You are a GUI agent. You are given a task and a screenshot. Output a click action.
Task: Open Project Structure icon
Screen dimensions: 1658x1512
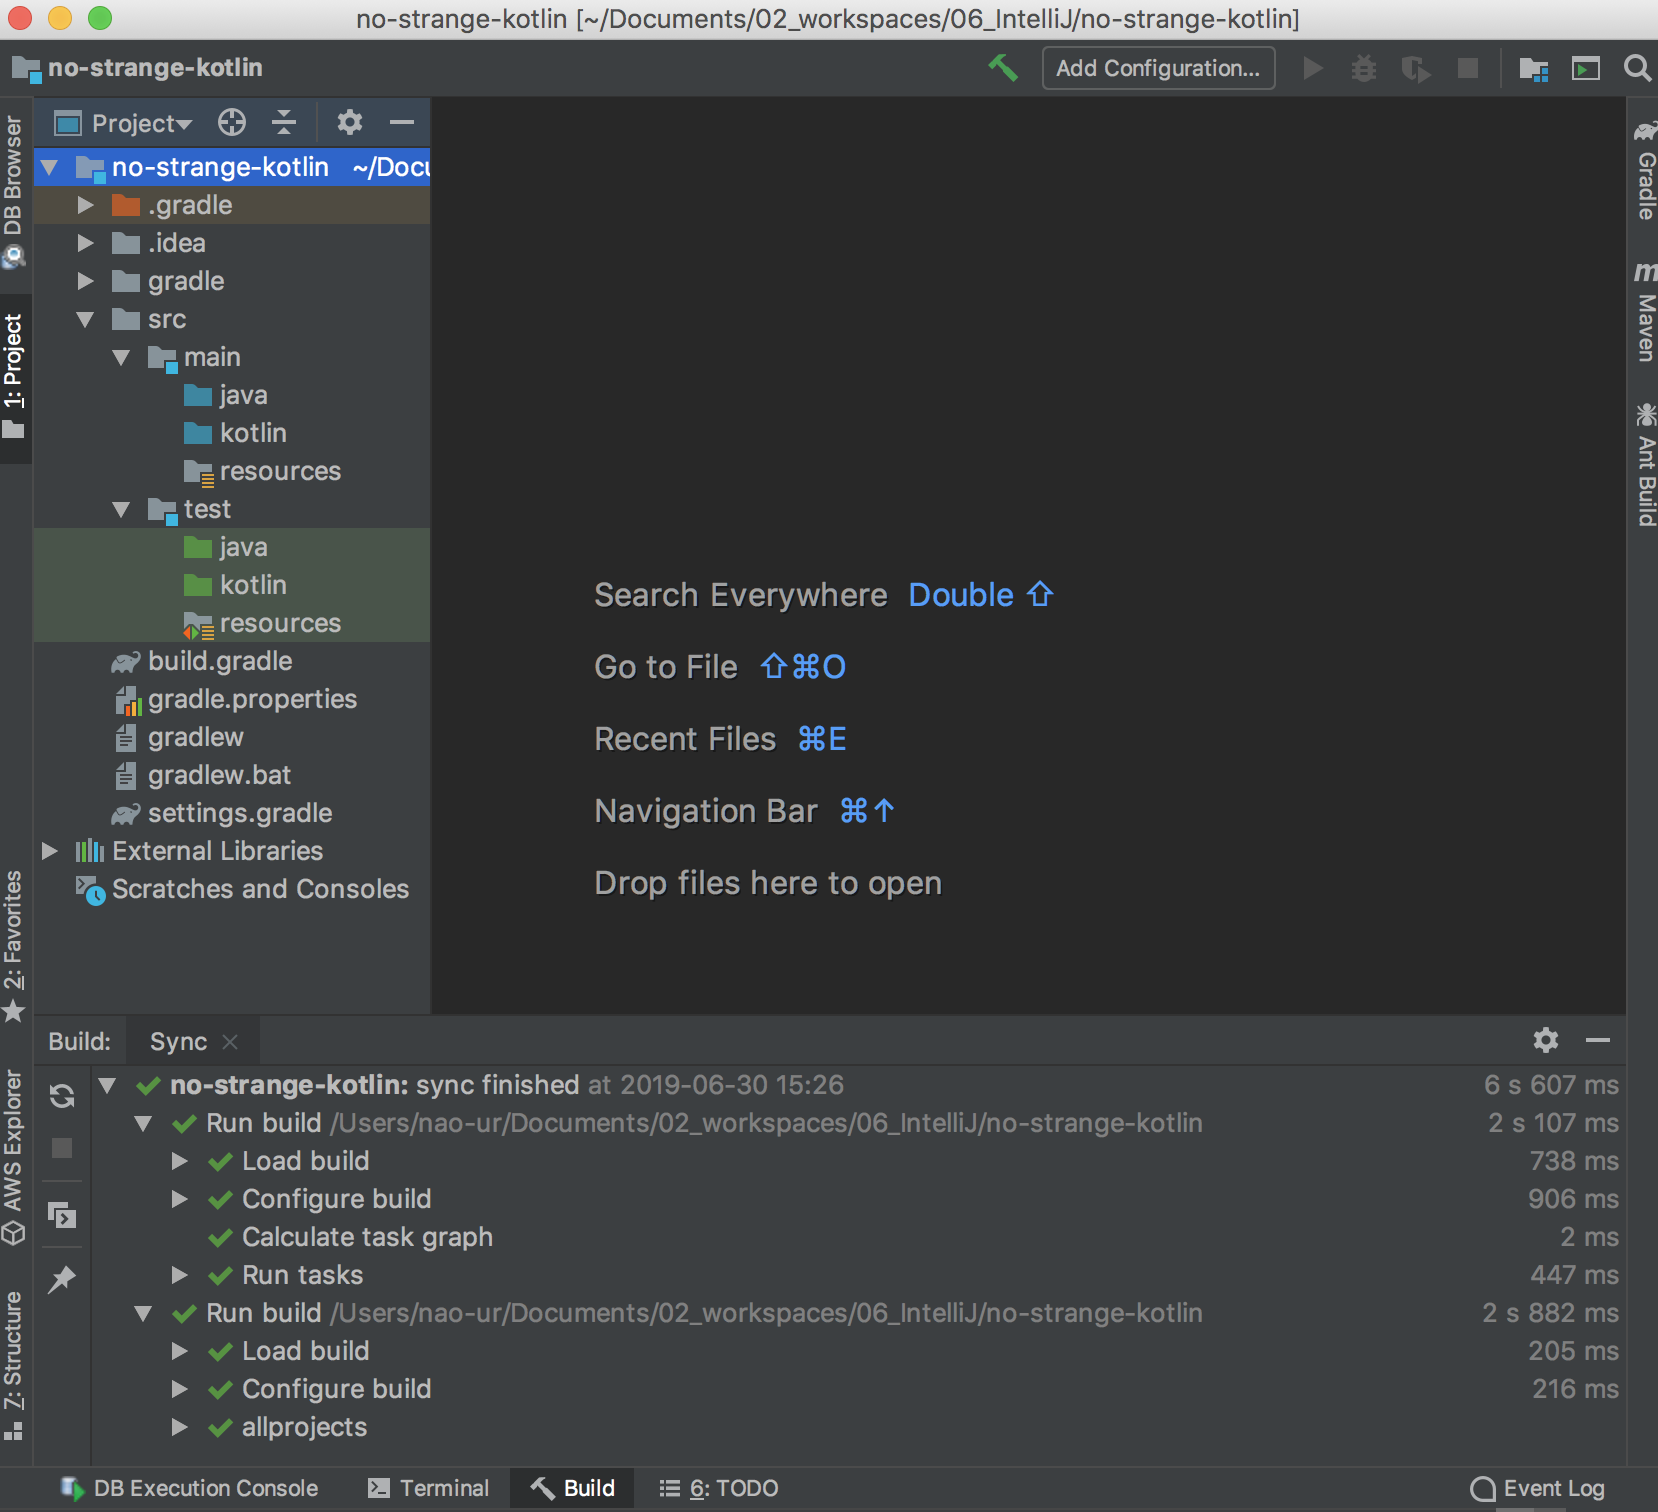pos(1533,68)
